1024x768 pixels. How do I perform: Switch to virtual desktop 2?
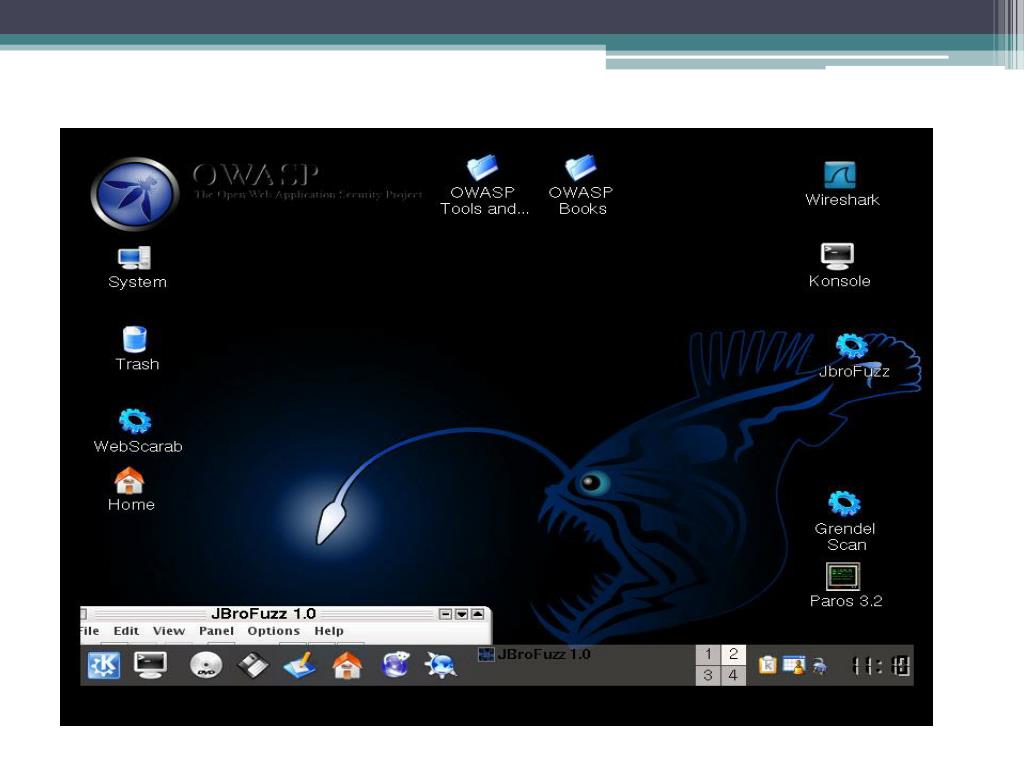click(x=733, y=654)
